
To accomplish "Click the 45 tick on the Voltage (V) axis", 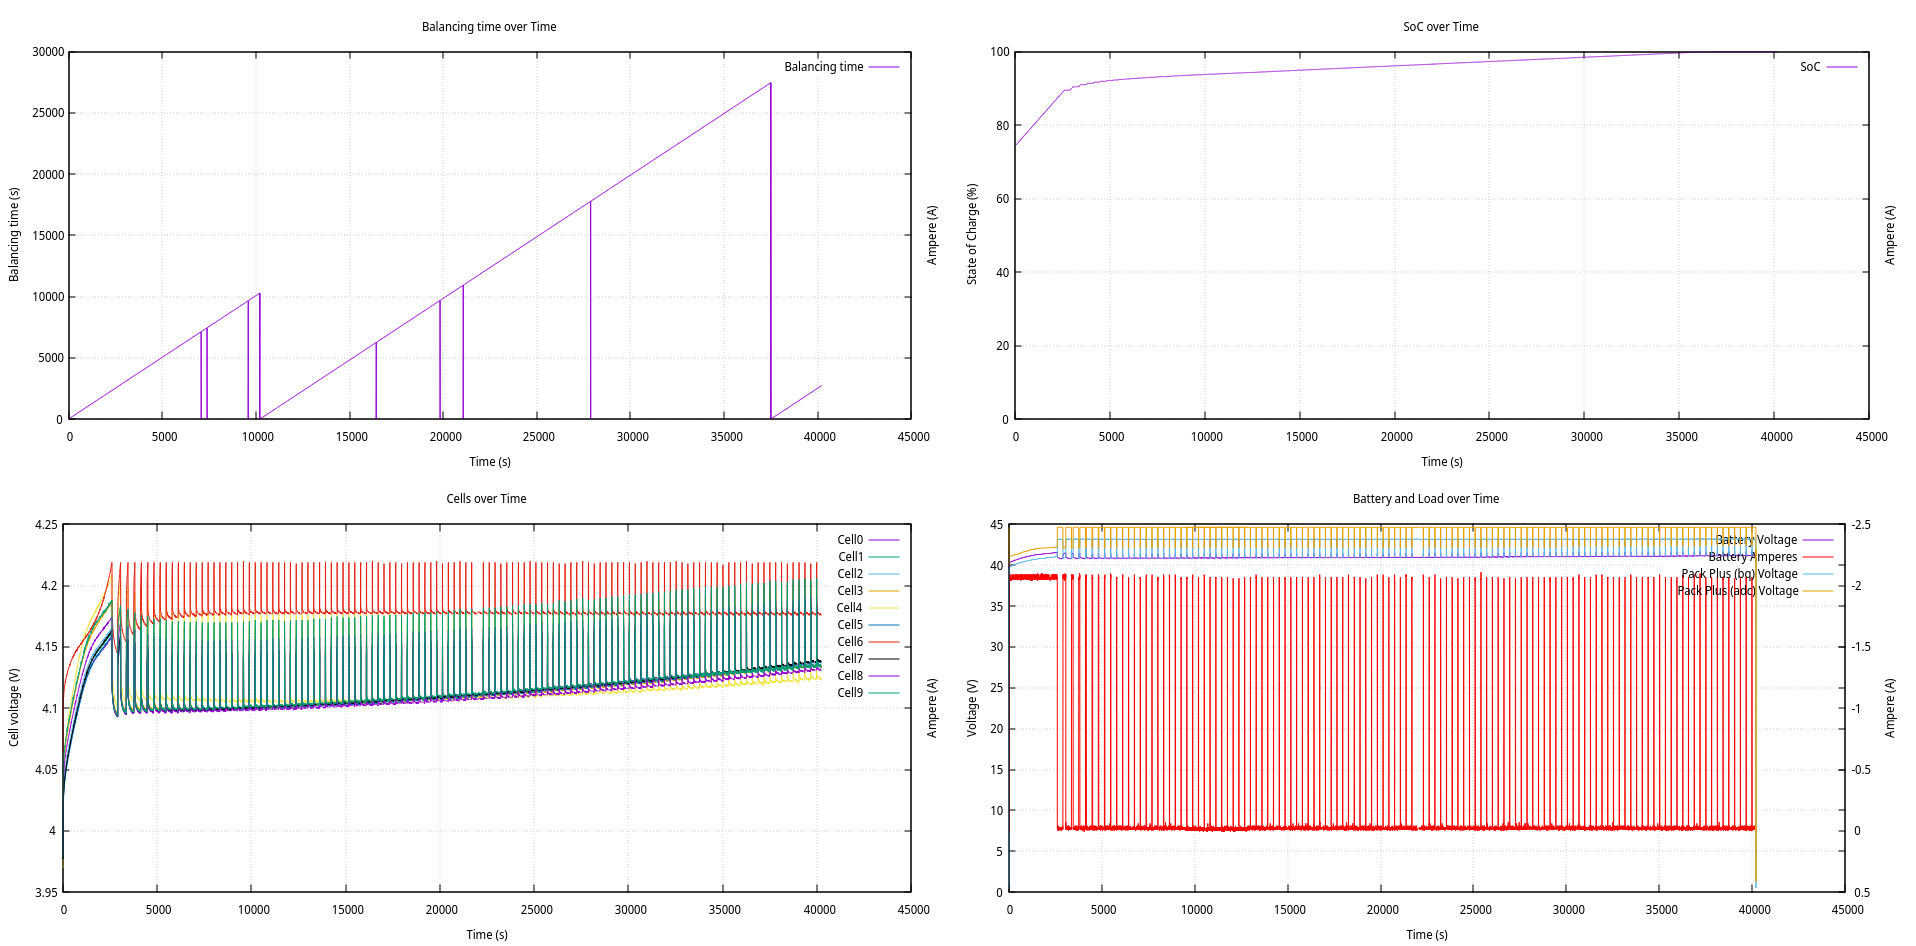I will pos(996,525).
